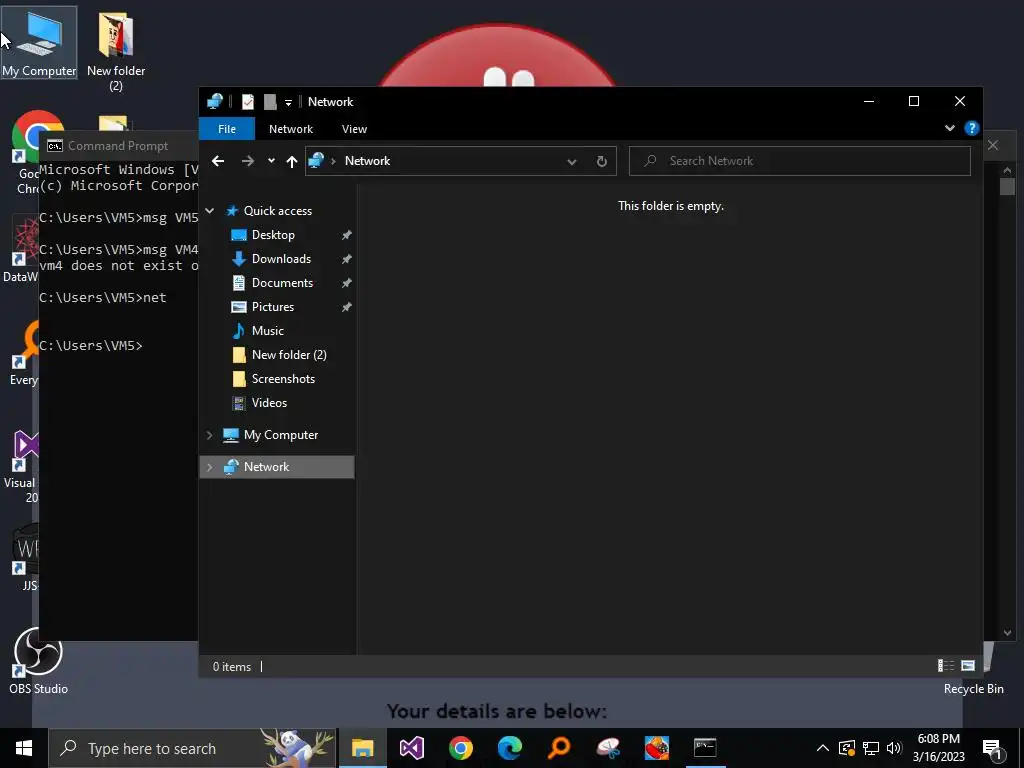Expand My Computer tree node arrow
Image resolution: width=1024 pixels, height=768 pixels.
point(210,435)
